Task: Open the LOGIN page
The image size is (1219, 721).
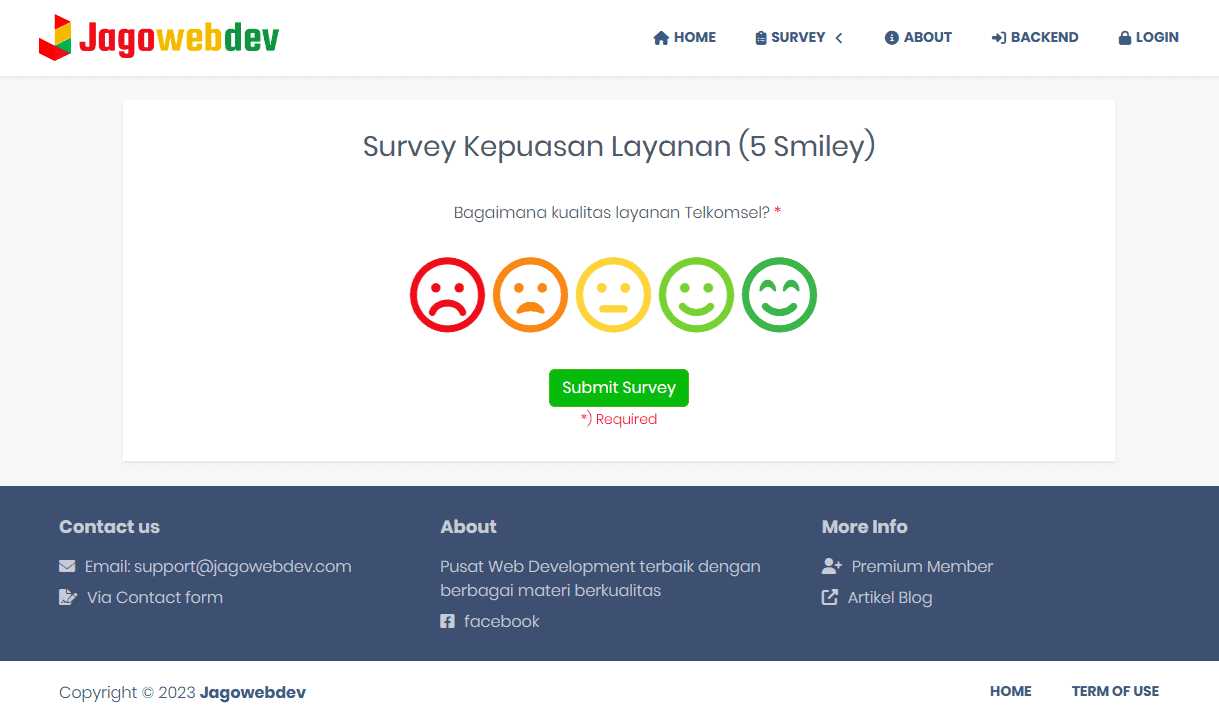Action: pyautogui.click(x=1149, y=37)
